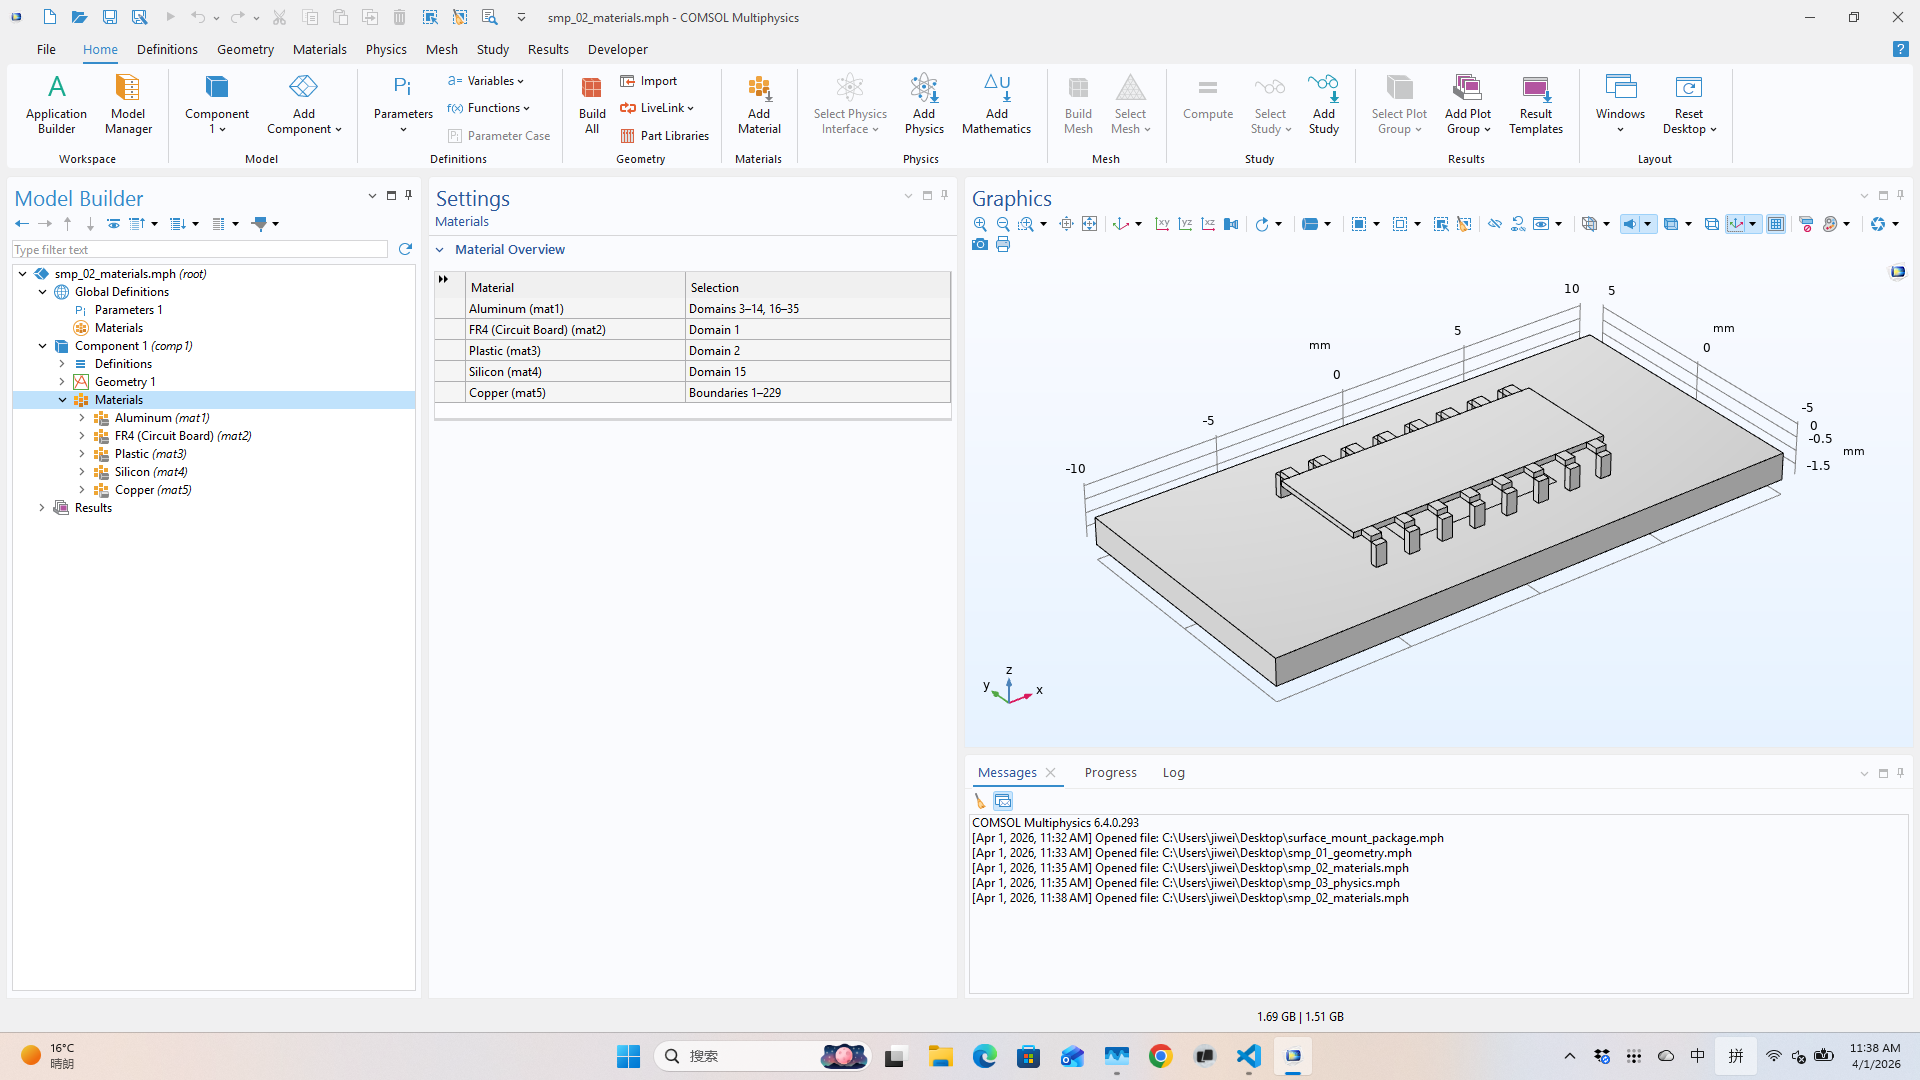Screen dimensions: 1920x1080
Task: Toggle the wireframe rendering button
Action: [1711, 224]
